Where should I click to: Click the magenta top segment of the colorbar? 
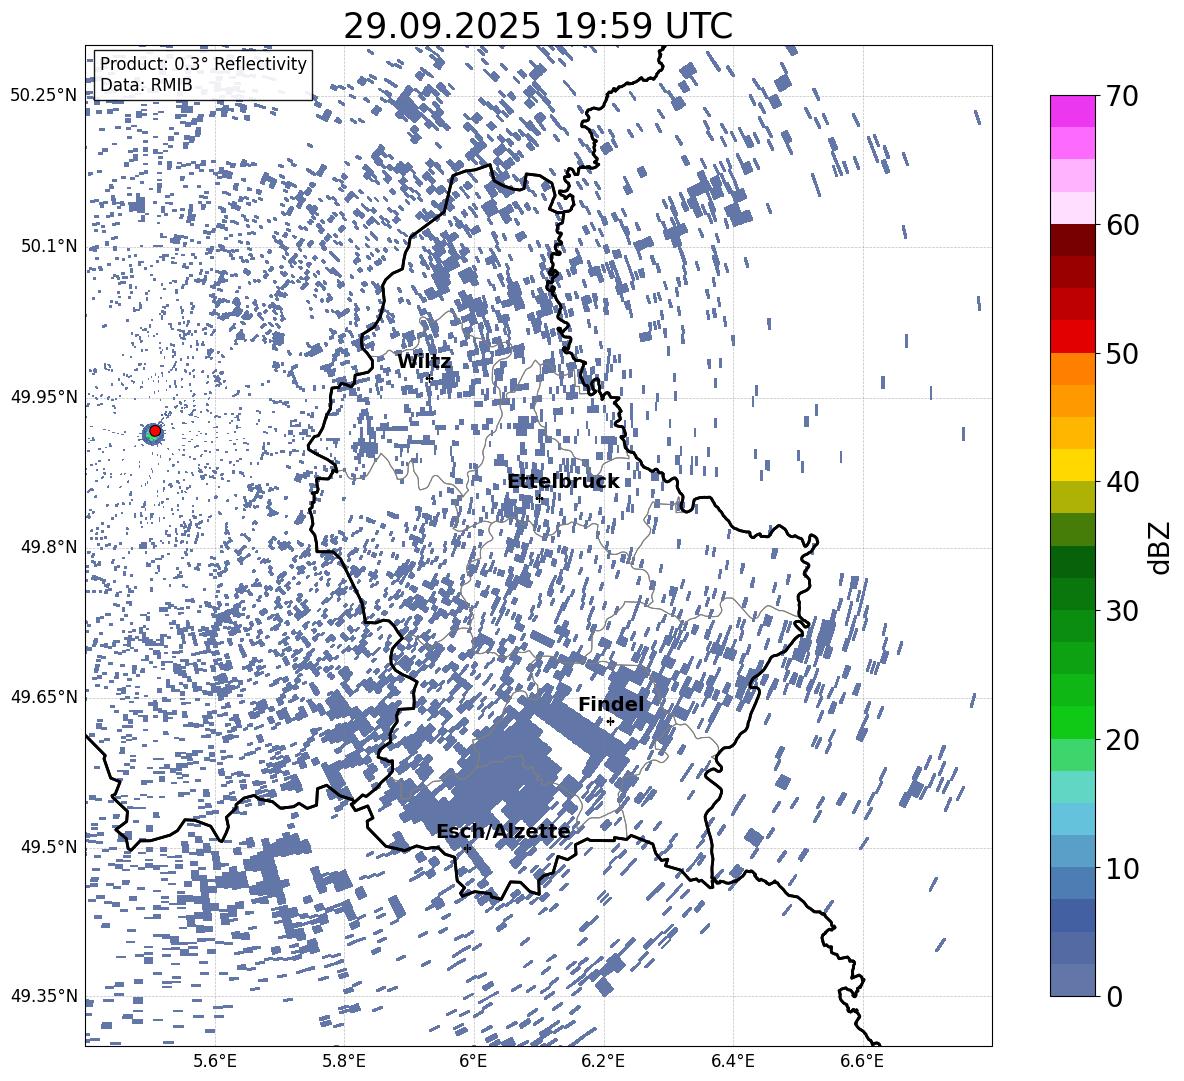(1072, 112)
